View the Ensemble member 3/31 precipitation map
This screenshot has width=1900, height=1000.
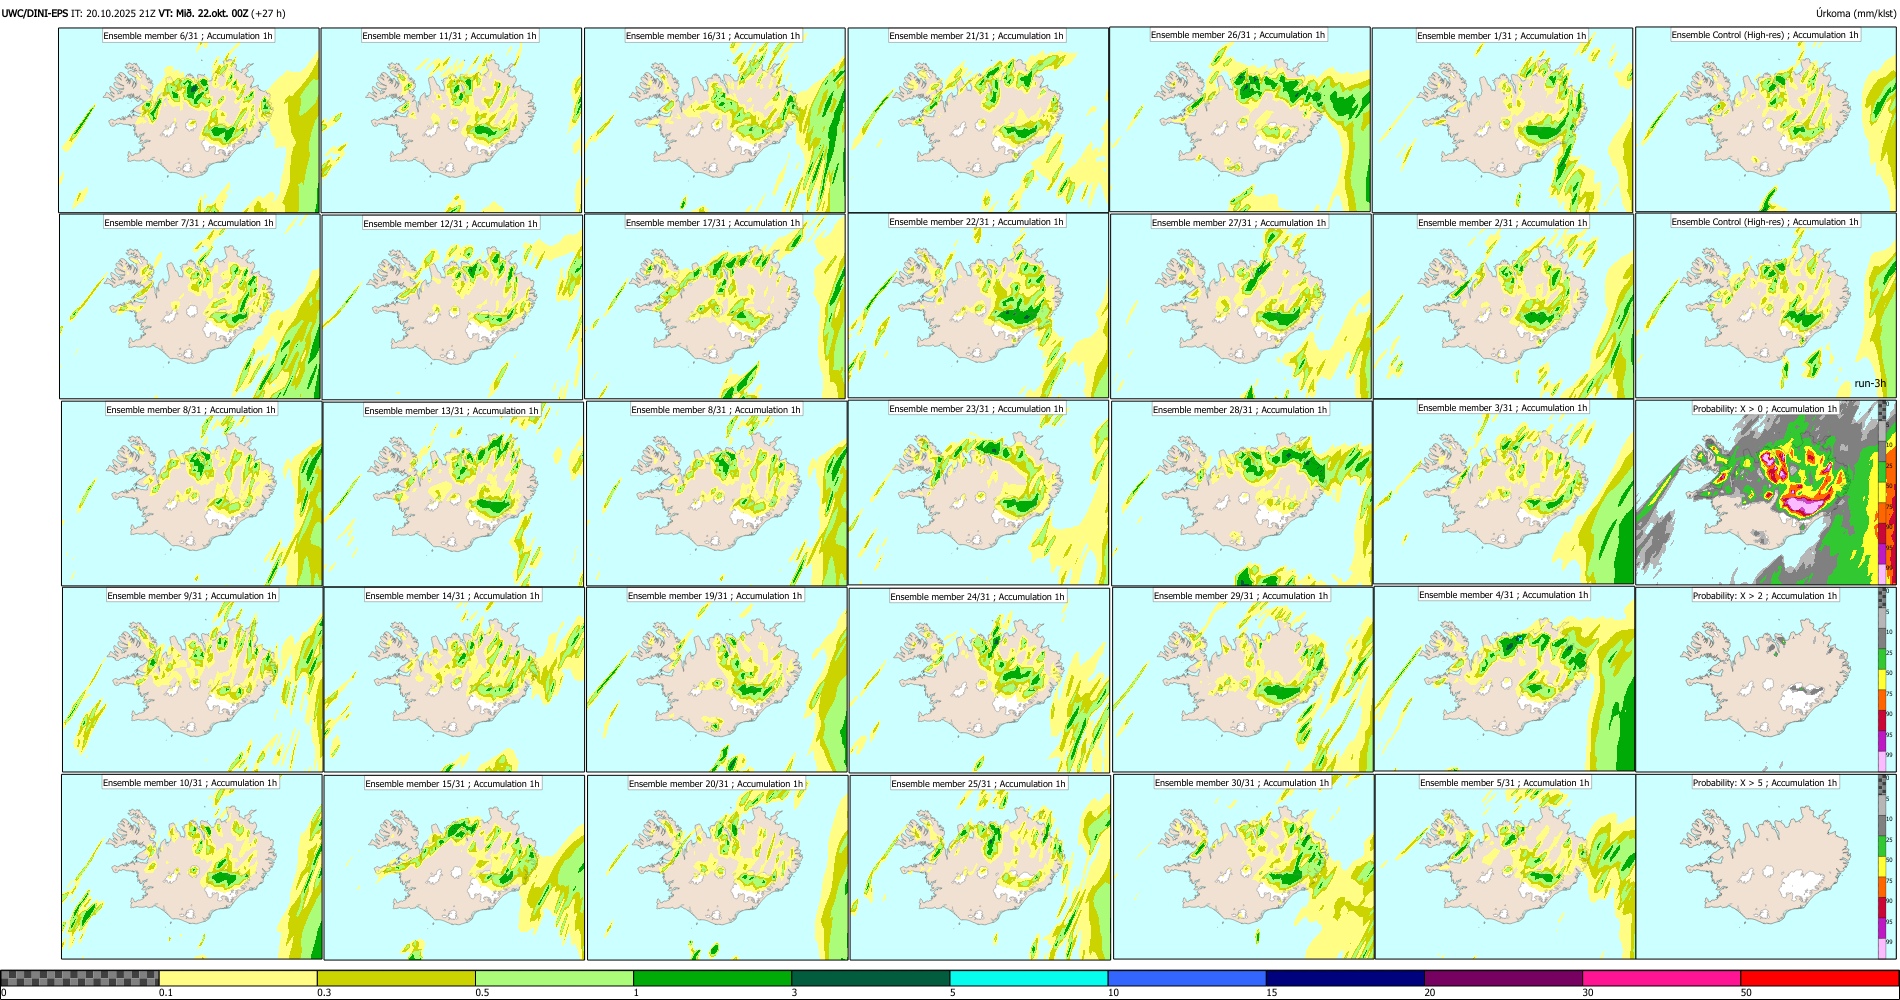(x=1504, y=492)
